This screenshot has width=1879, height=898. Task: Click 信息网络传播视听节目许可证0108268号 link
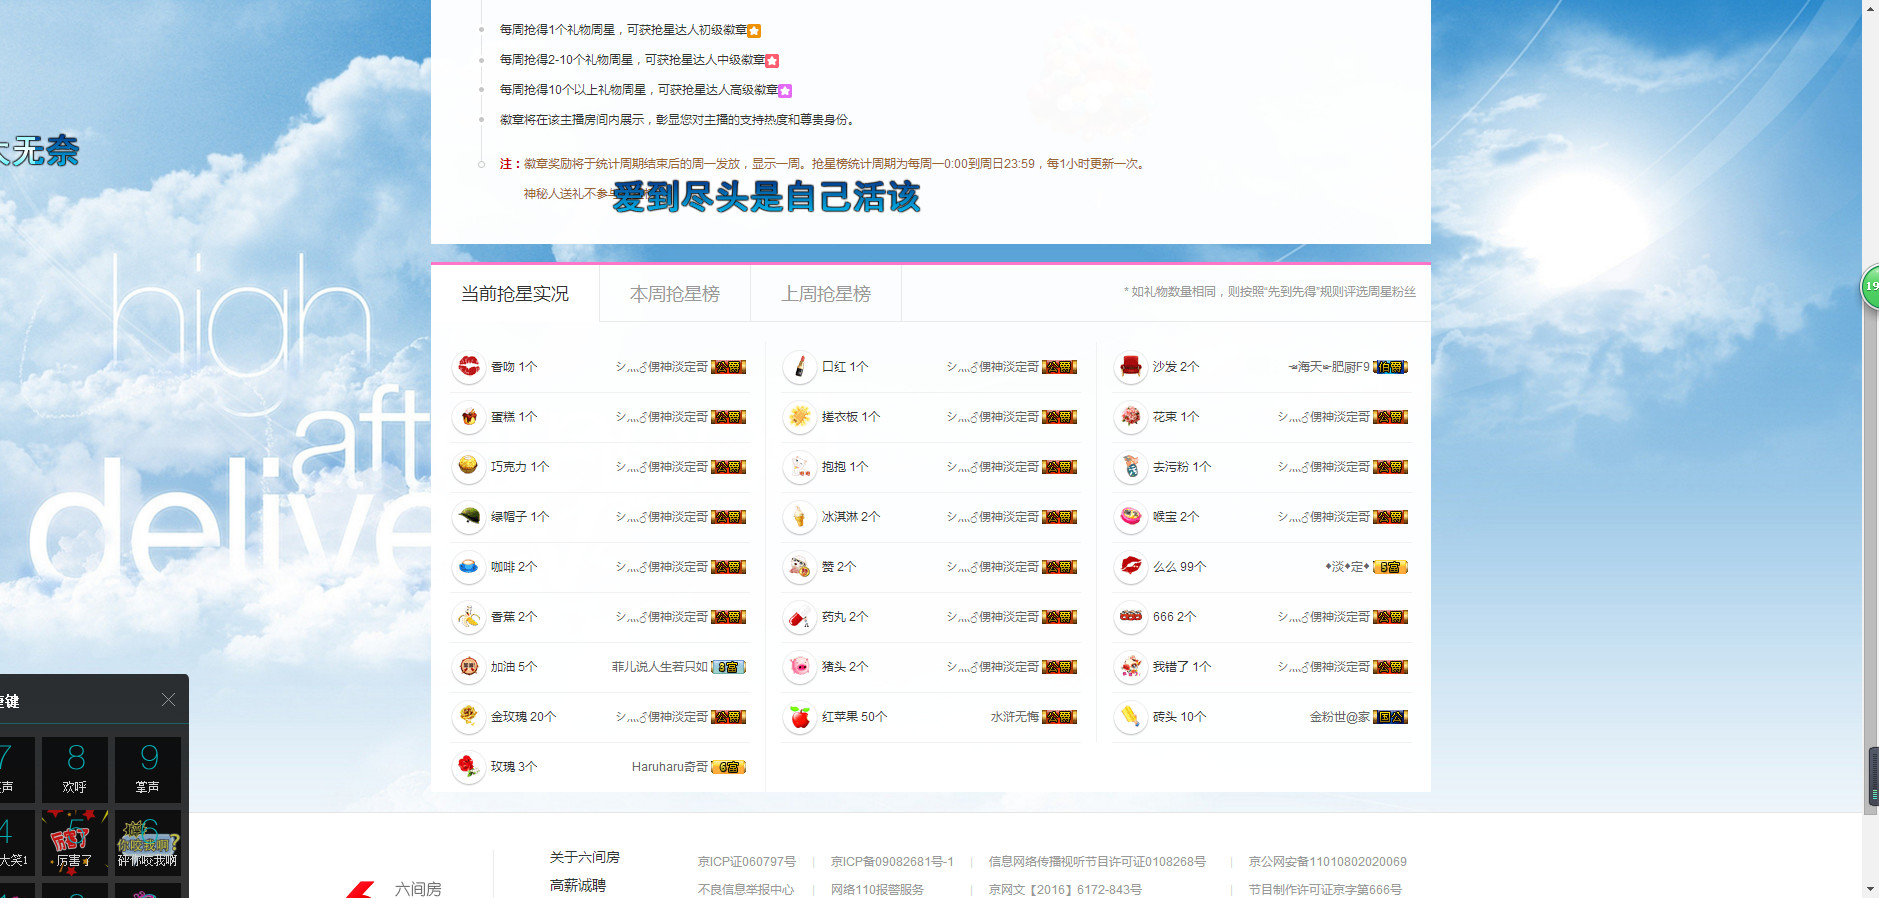click(x=1097, y=862)
